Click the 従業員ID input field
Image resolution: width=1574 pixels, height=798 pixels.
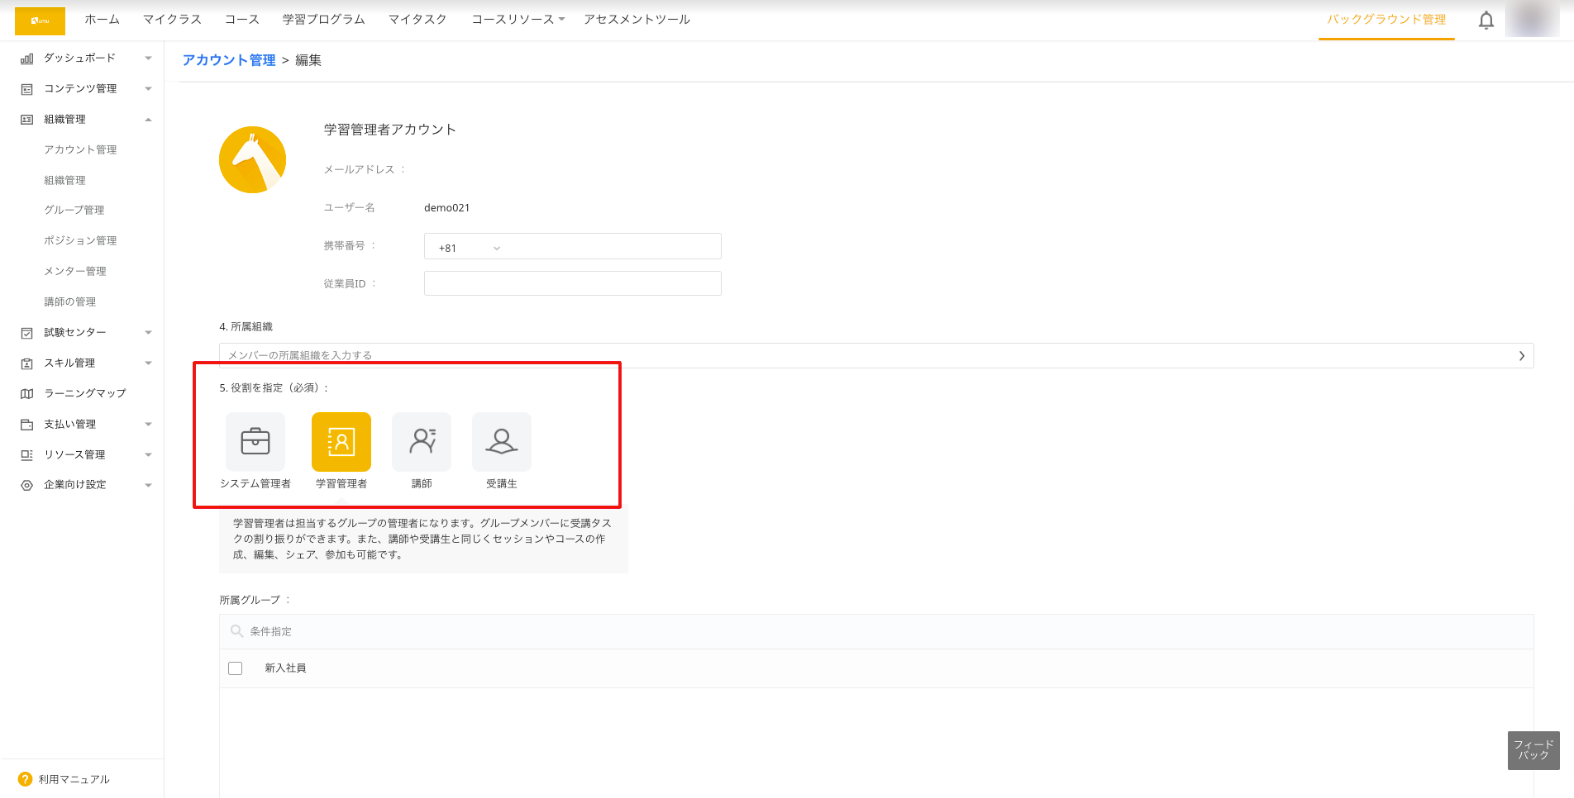pyautogui.click(x=573, y=284)
